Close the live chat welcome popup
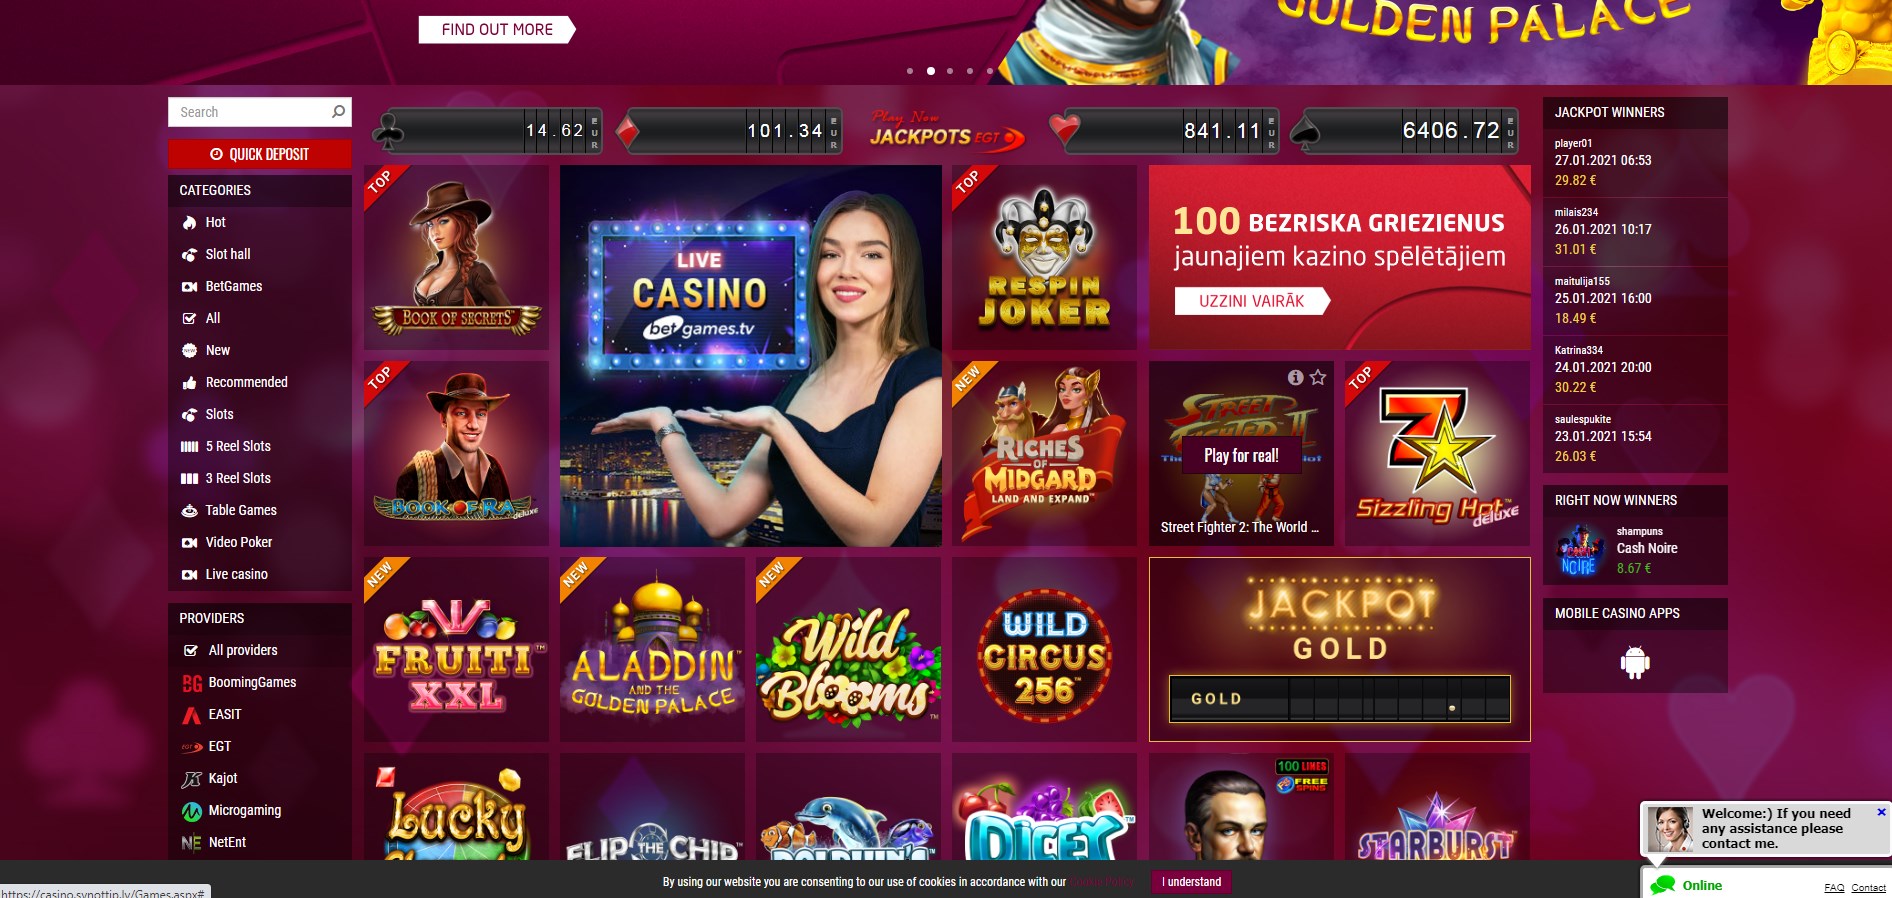The width and height of the screenshot is (1892, 898). [x=1881, y=812]
